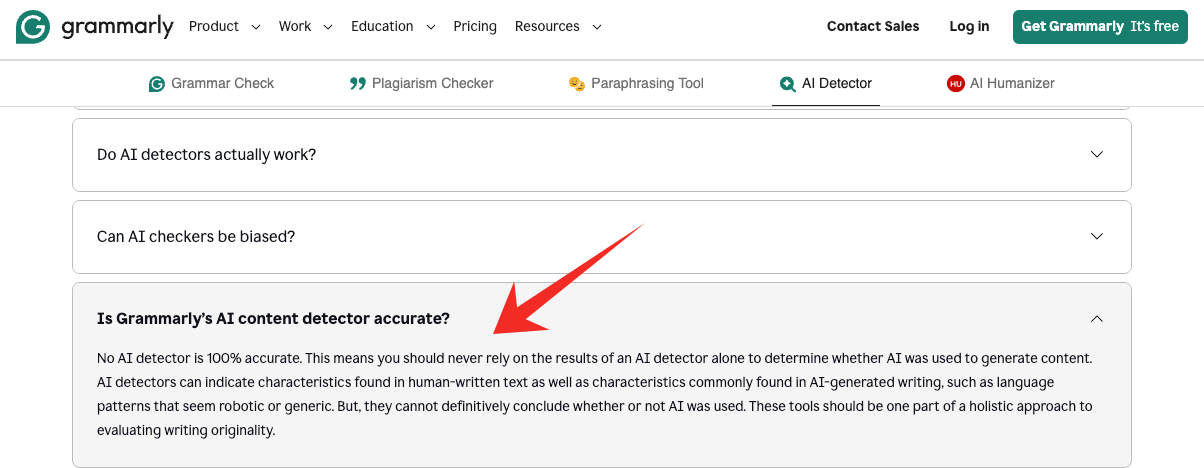The height and width of the screenshot is (468, 1204).
Task: Go to the AI Humanizer tab
Action: (1012, 84)
